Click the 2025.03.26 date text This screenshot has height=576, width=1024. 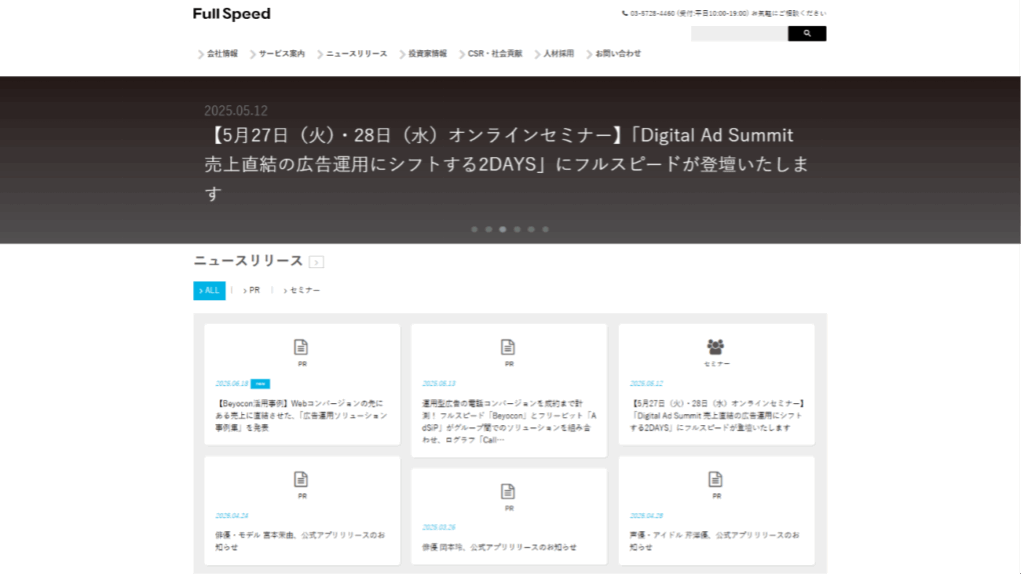click(x=439, y=528)
